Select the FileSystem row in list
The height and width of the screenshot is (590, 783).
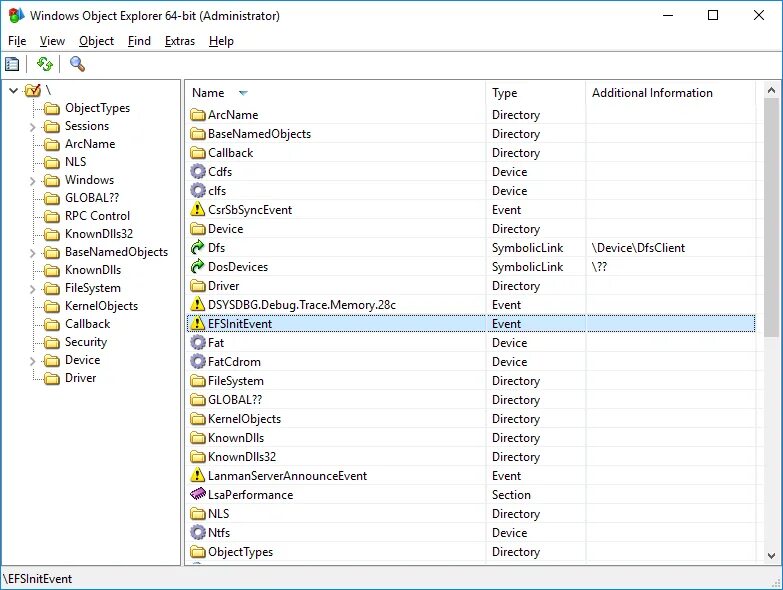point(471,381)
